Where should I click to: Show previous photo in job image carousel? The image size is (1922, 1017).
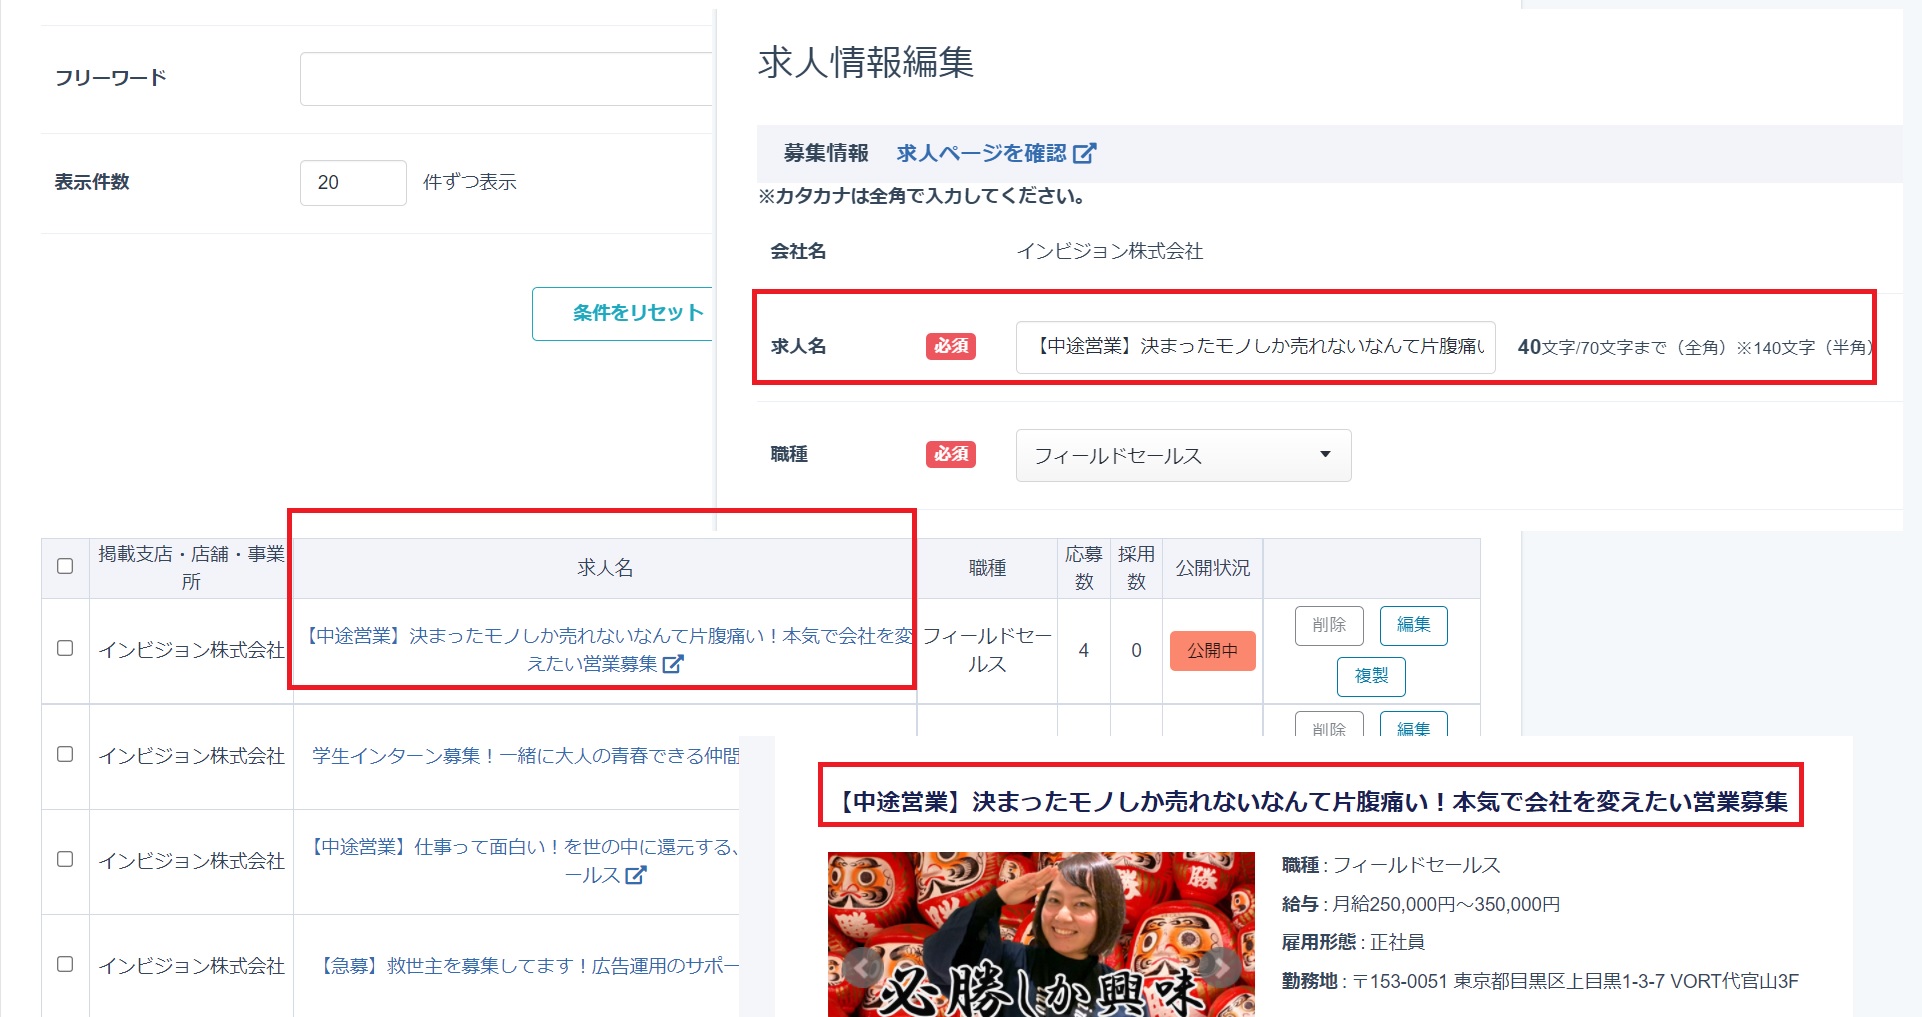coord(860,967)
